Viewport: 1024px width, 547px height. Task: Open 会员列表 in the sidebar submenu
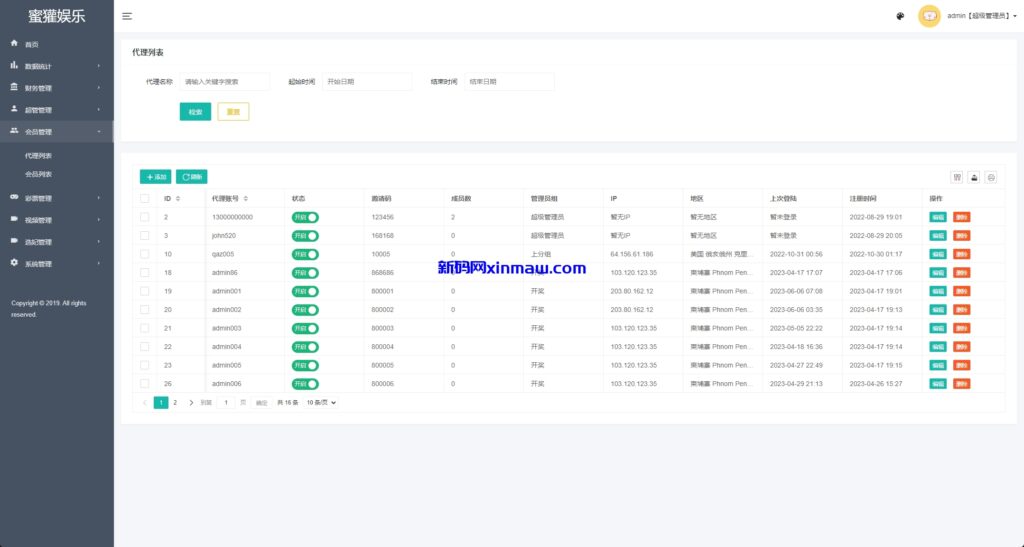click(38, 174)
